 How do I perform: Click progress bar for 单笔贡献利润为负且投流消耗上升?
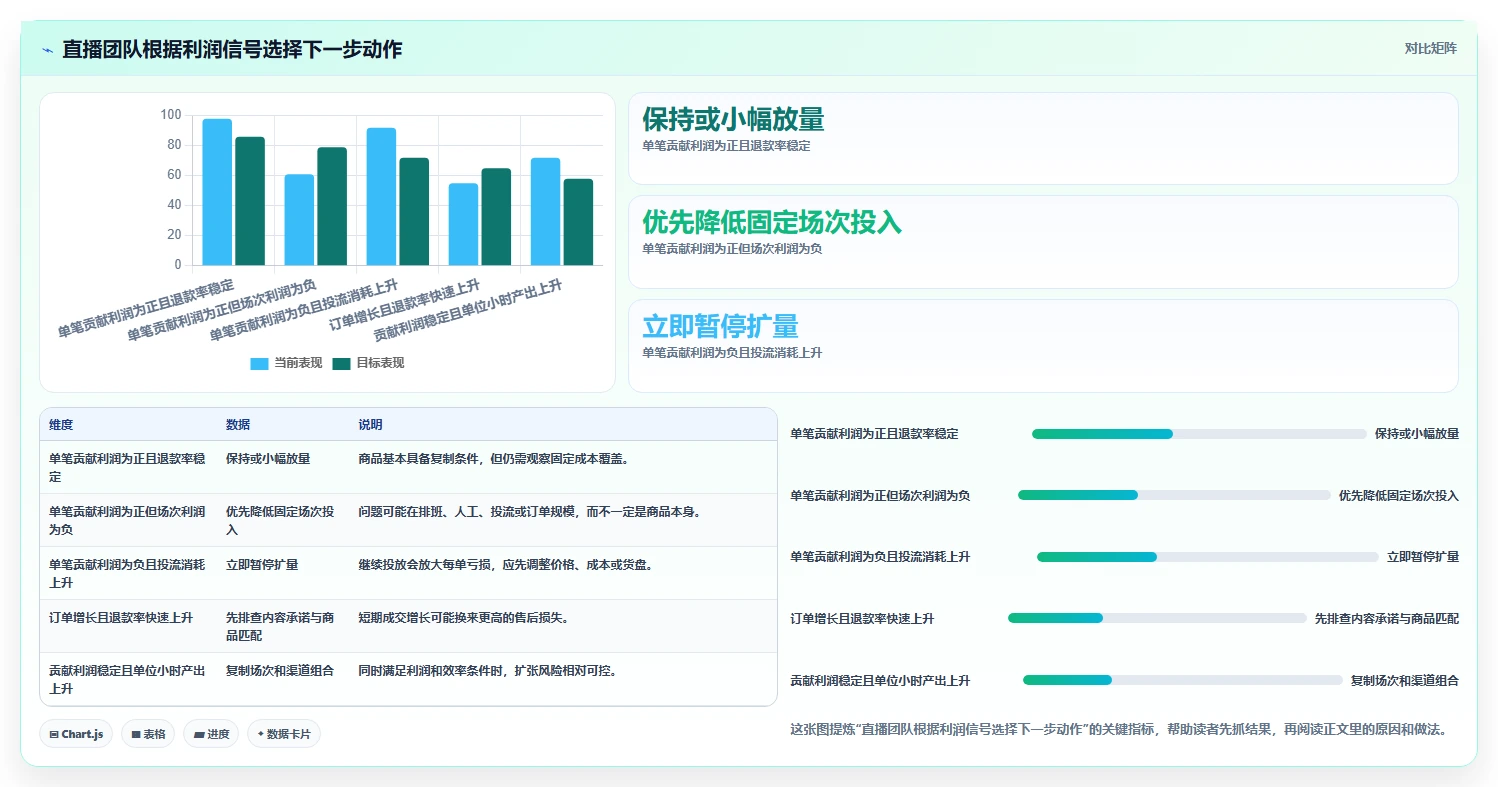[1208, 557]
